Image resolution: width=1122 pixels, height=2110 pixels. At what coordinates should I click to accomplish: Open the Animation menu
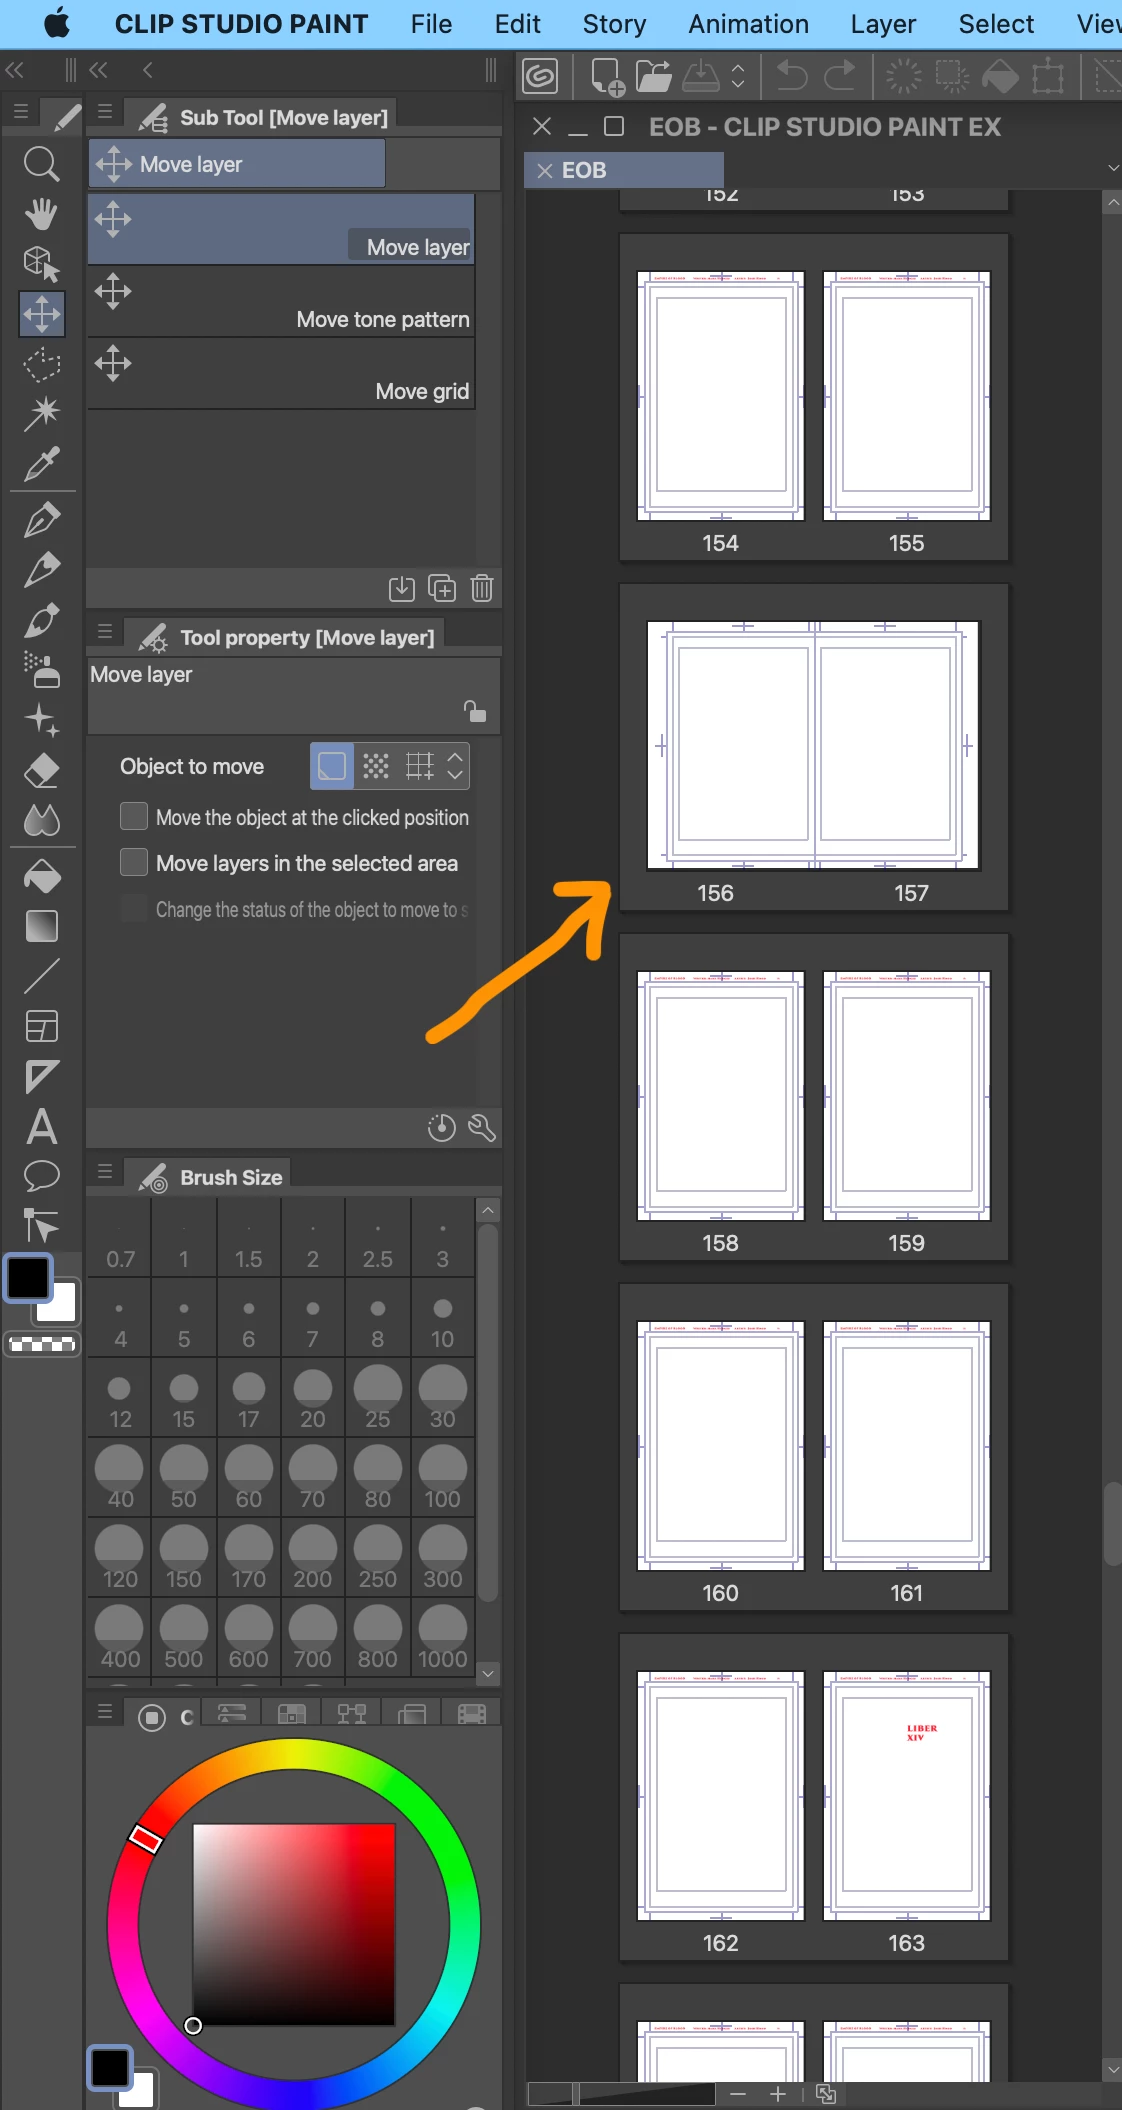748,23
